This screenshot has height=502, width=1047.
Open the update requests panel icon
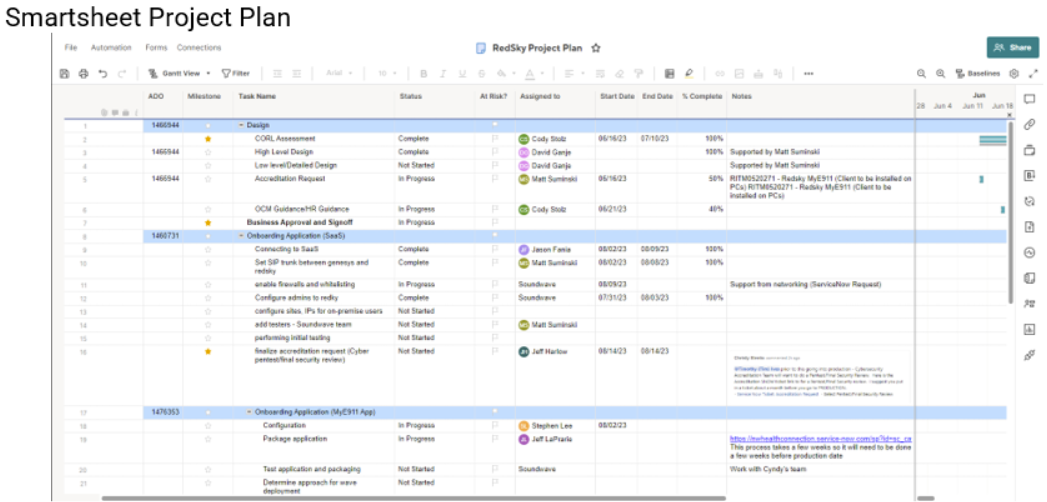[1029, 202]
